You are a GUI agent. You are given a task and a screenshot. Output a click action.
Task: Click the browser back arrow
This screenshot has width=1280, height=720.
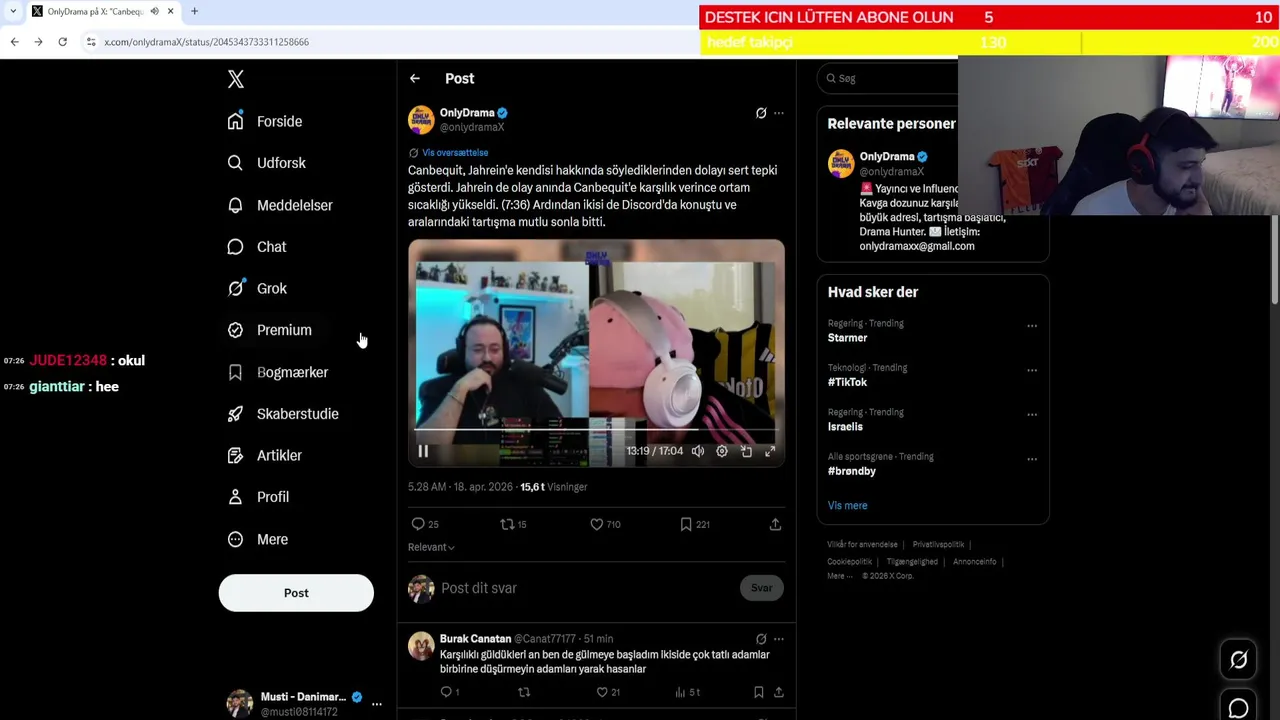(14, 42)
